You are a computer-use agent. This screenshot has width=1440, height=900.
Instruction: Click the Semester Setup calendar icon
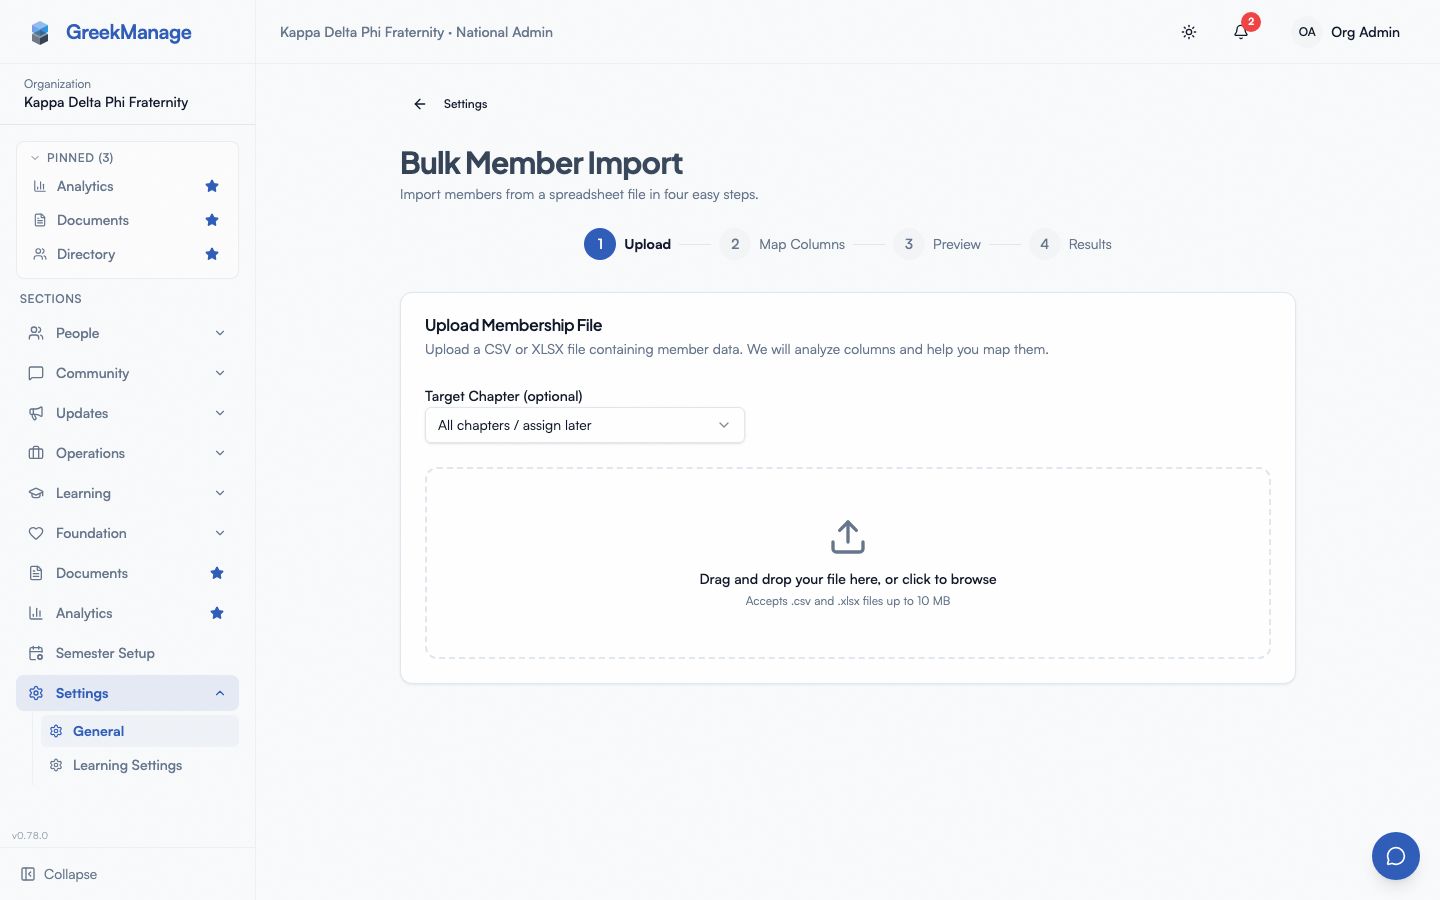[x=36, y=653]
